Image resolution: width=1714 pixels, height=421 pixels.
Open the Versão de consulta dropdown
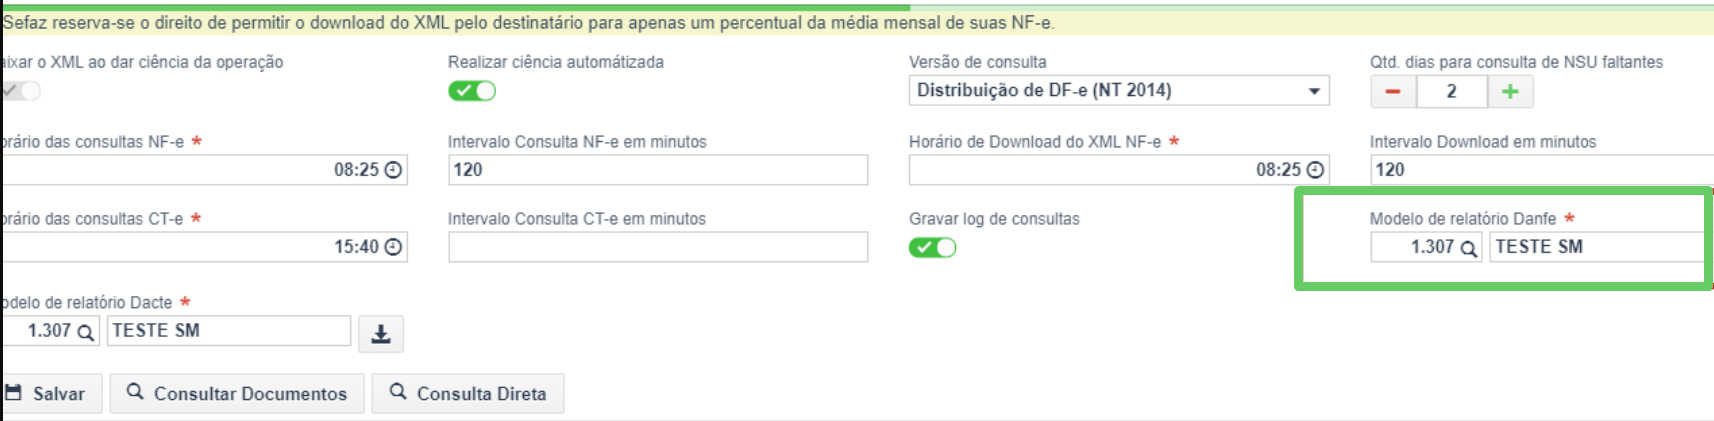tap(1119, 90)
